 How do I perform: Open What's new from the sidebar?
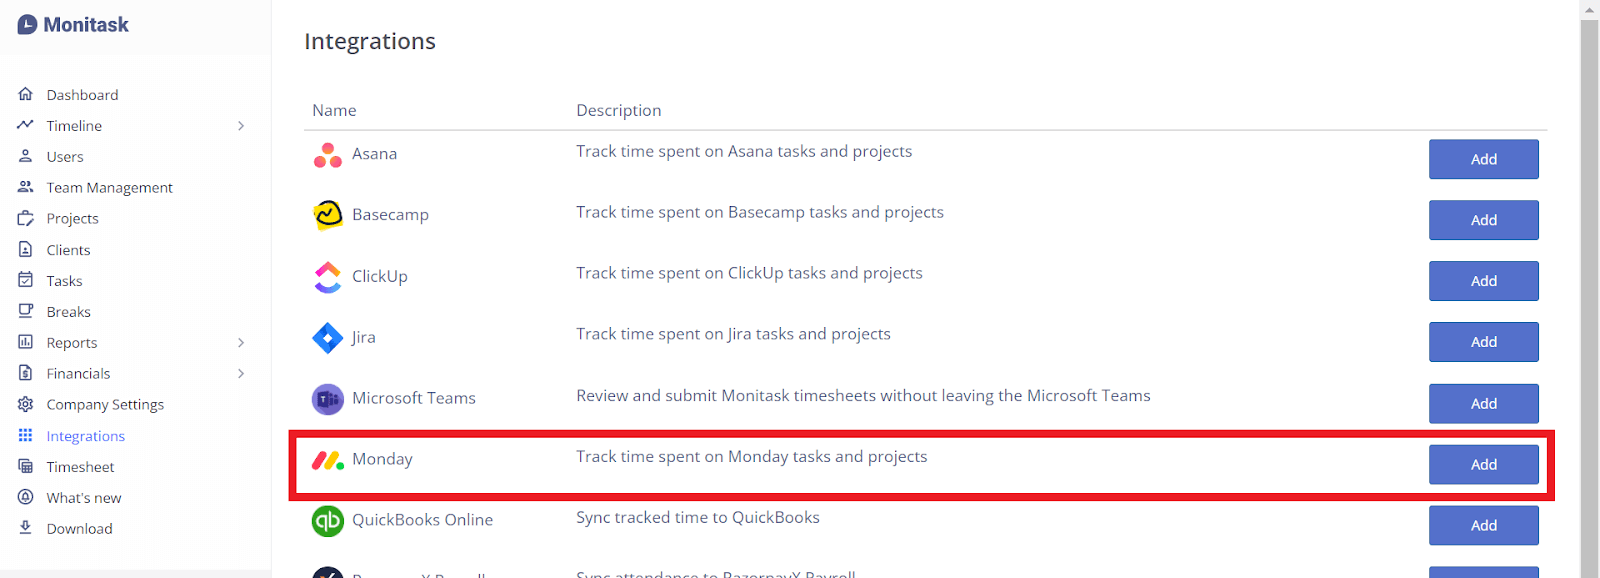pos(84,497)
